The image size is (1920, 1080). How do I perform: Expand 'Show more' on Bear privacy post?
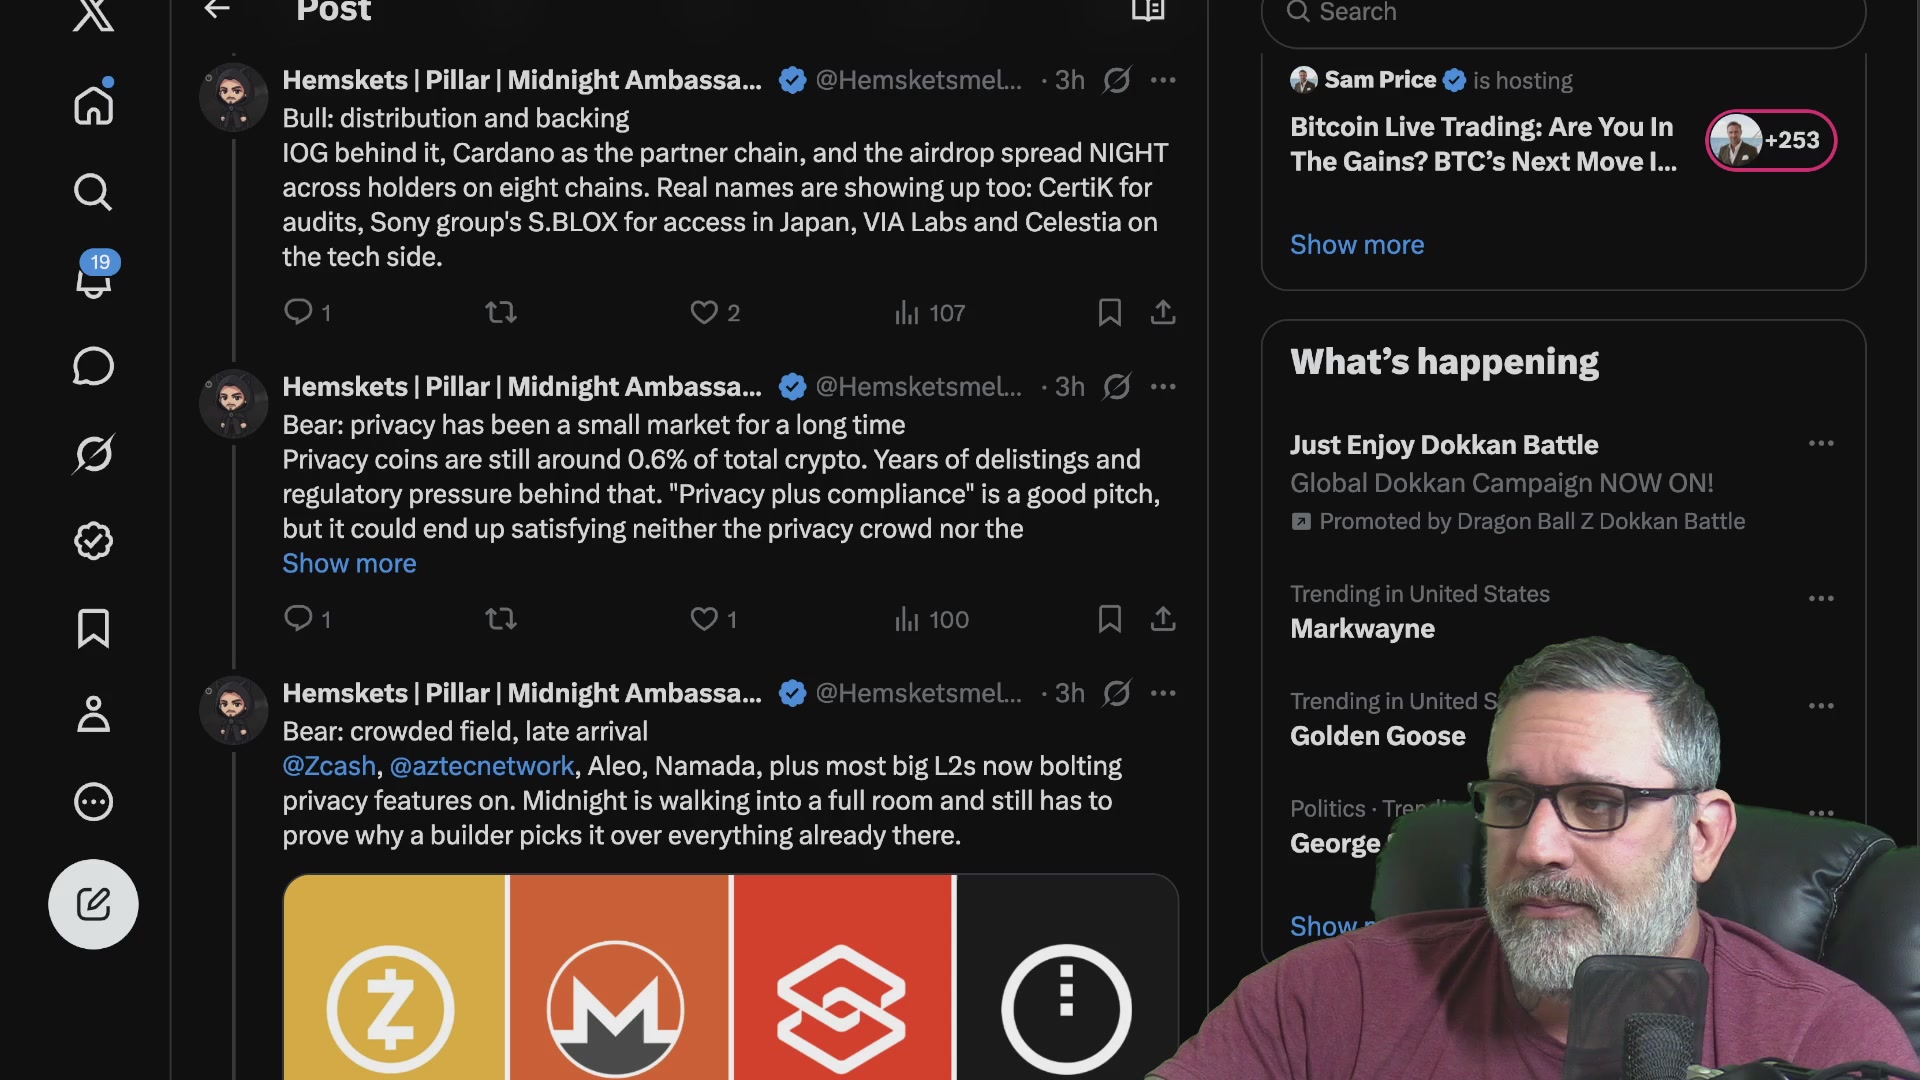[x=349, y=563]
